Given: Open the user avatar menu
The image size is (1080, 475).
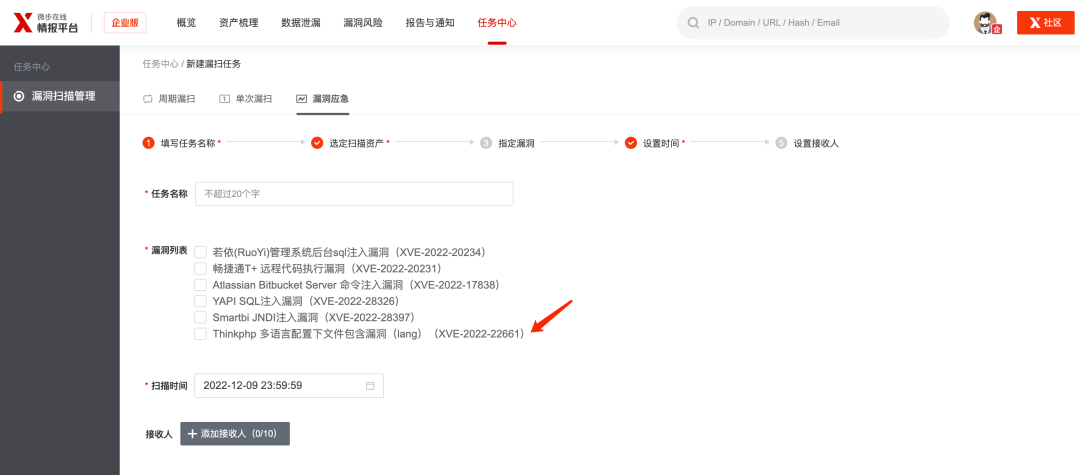Looking at the screenshot, I should pyautogui.click(x=986, y=23).
